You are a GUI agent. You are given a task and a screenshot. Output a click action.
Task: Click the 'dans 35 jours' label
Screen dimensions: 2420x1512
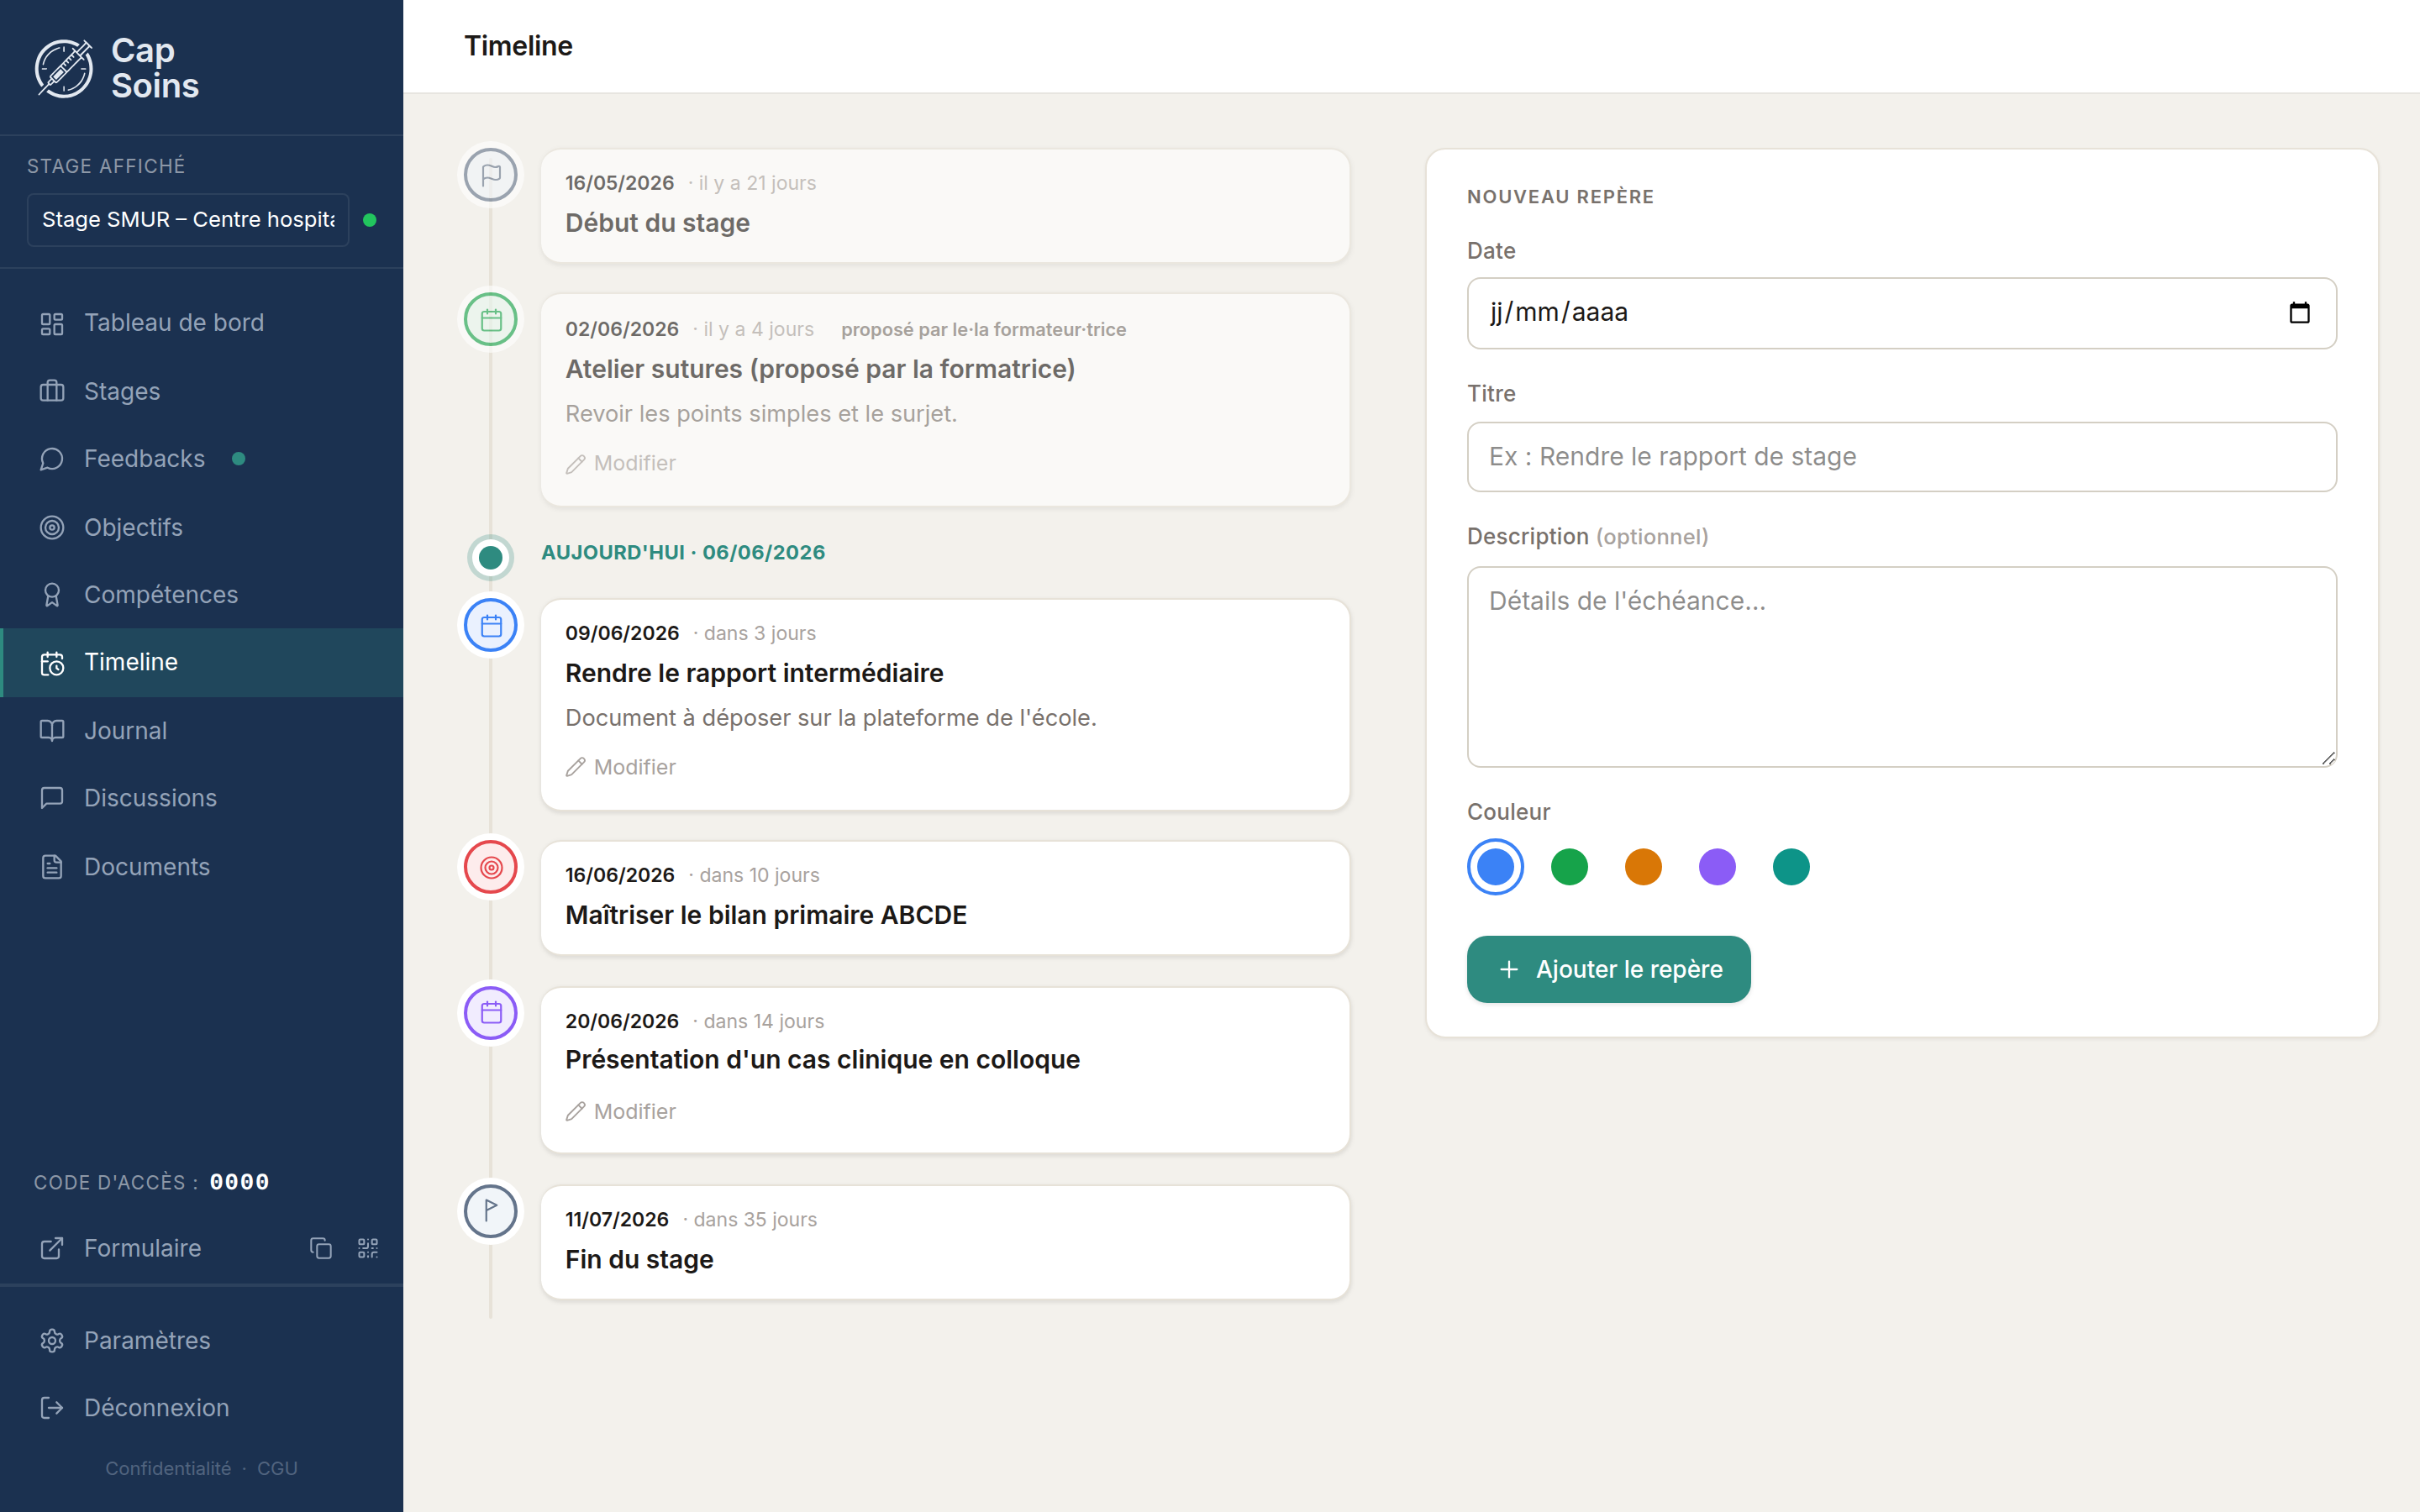pos(755,1219)
